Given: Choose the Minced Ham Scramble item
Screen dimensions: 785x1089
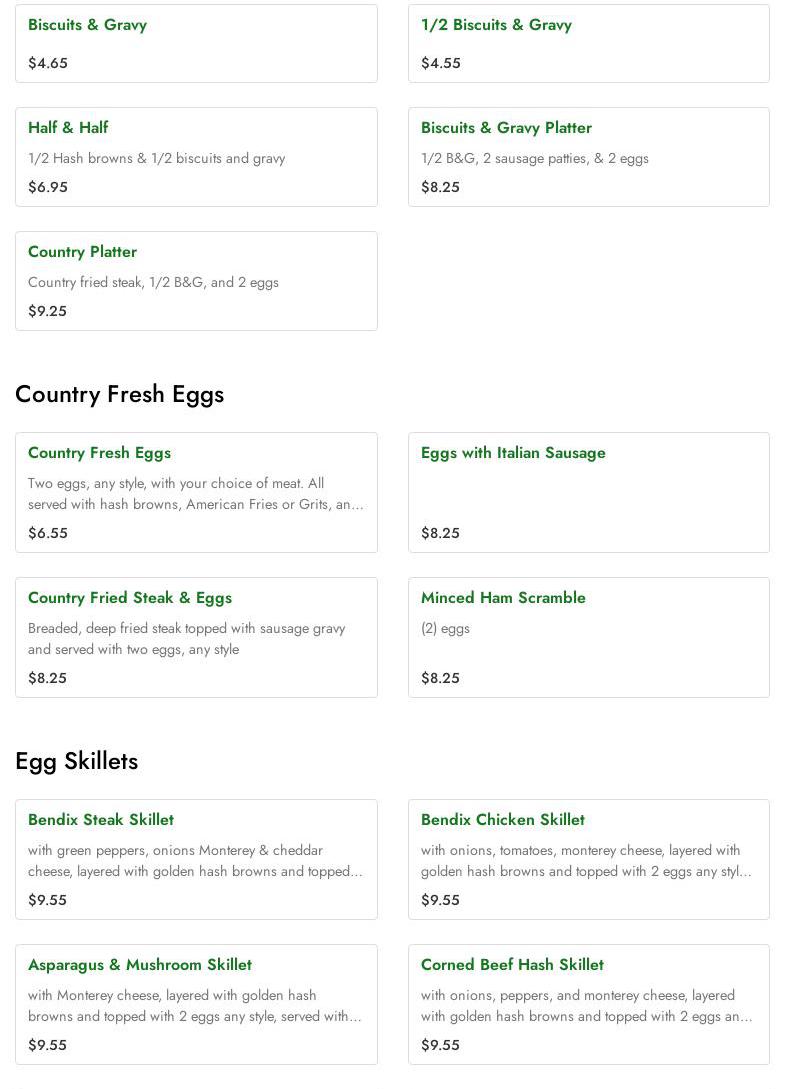Looking at the screenshot, I should 503,598.
